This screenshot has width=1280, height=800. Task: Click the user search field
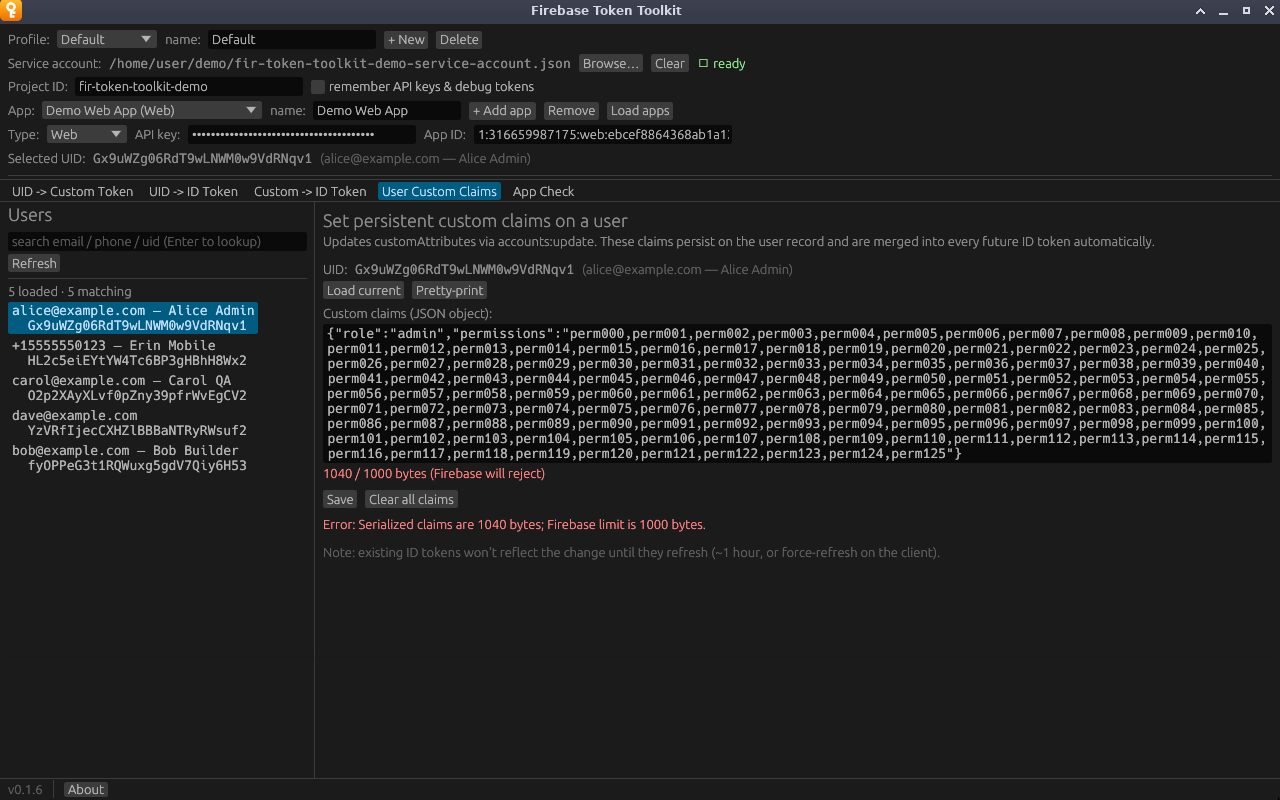click(157, 241)
